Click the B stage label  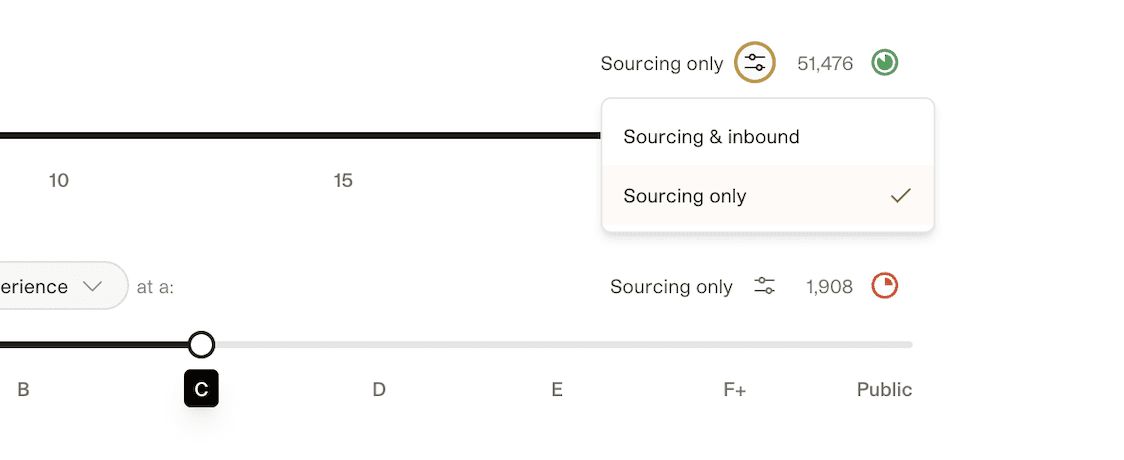pos(23,389)
